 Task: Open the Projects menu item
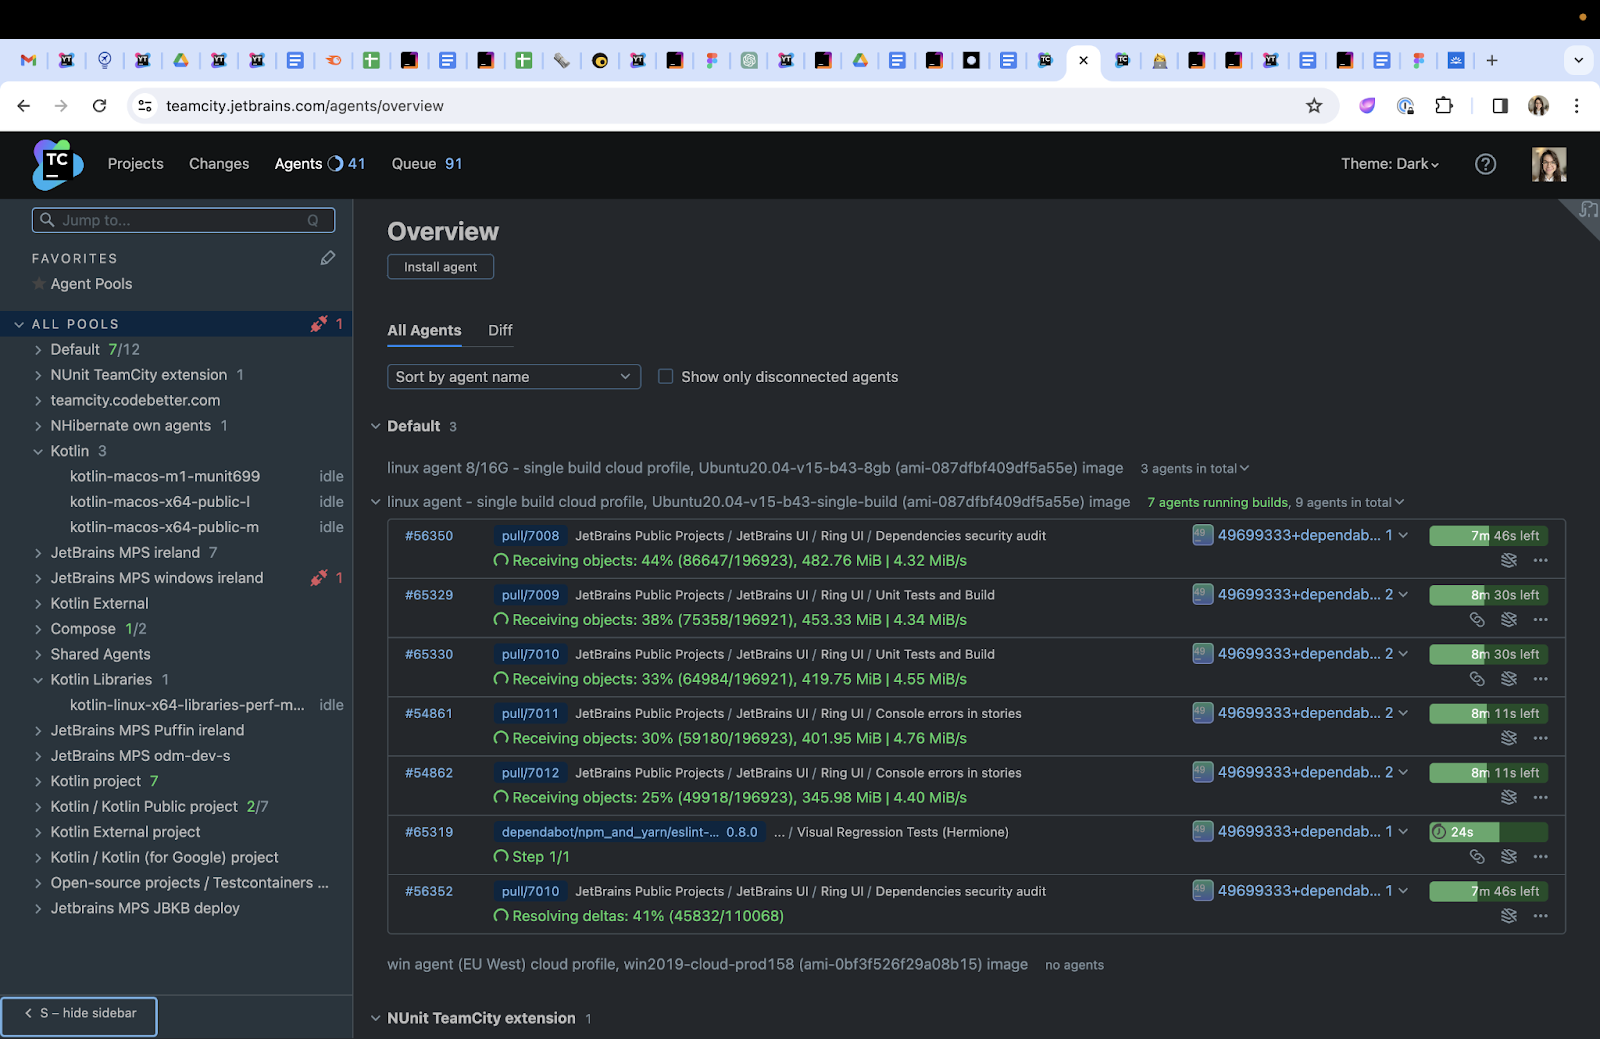pos(135,164)
